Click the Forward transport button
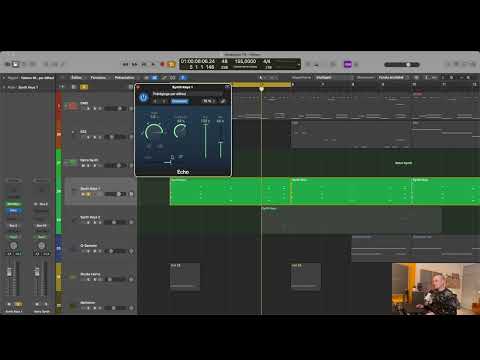The height and width of the screenshot is (360, 480). (134, 64)
